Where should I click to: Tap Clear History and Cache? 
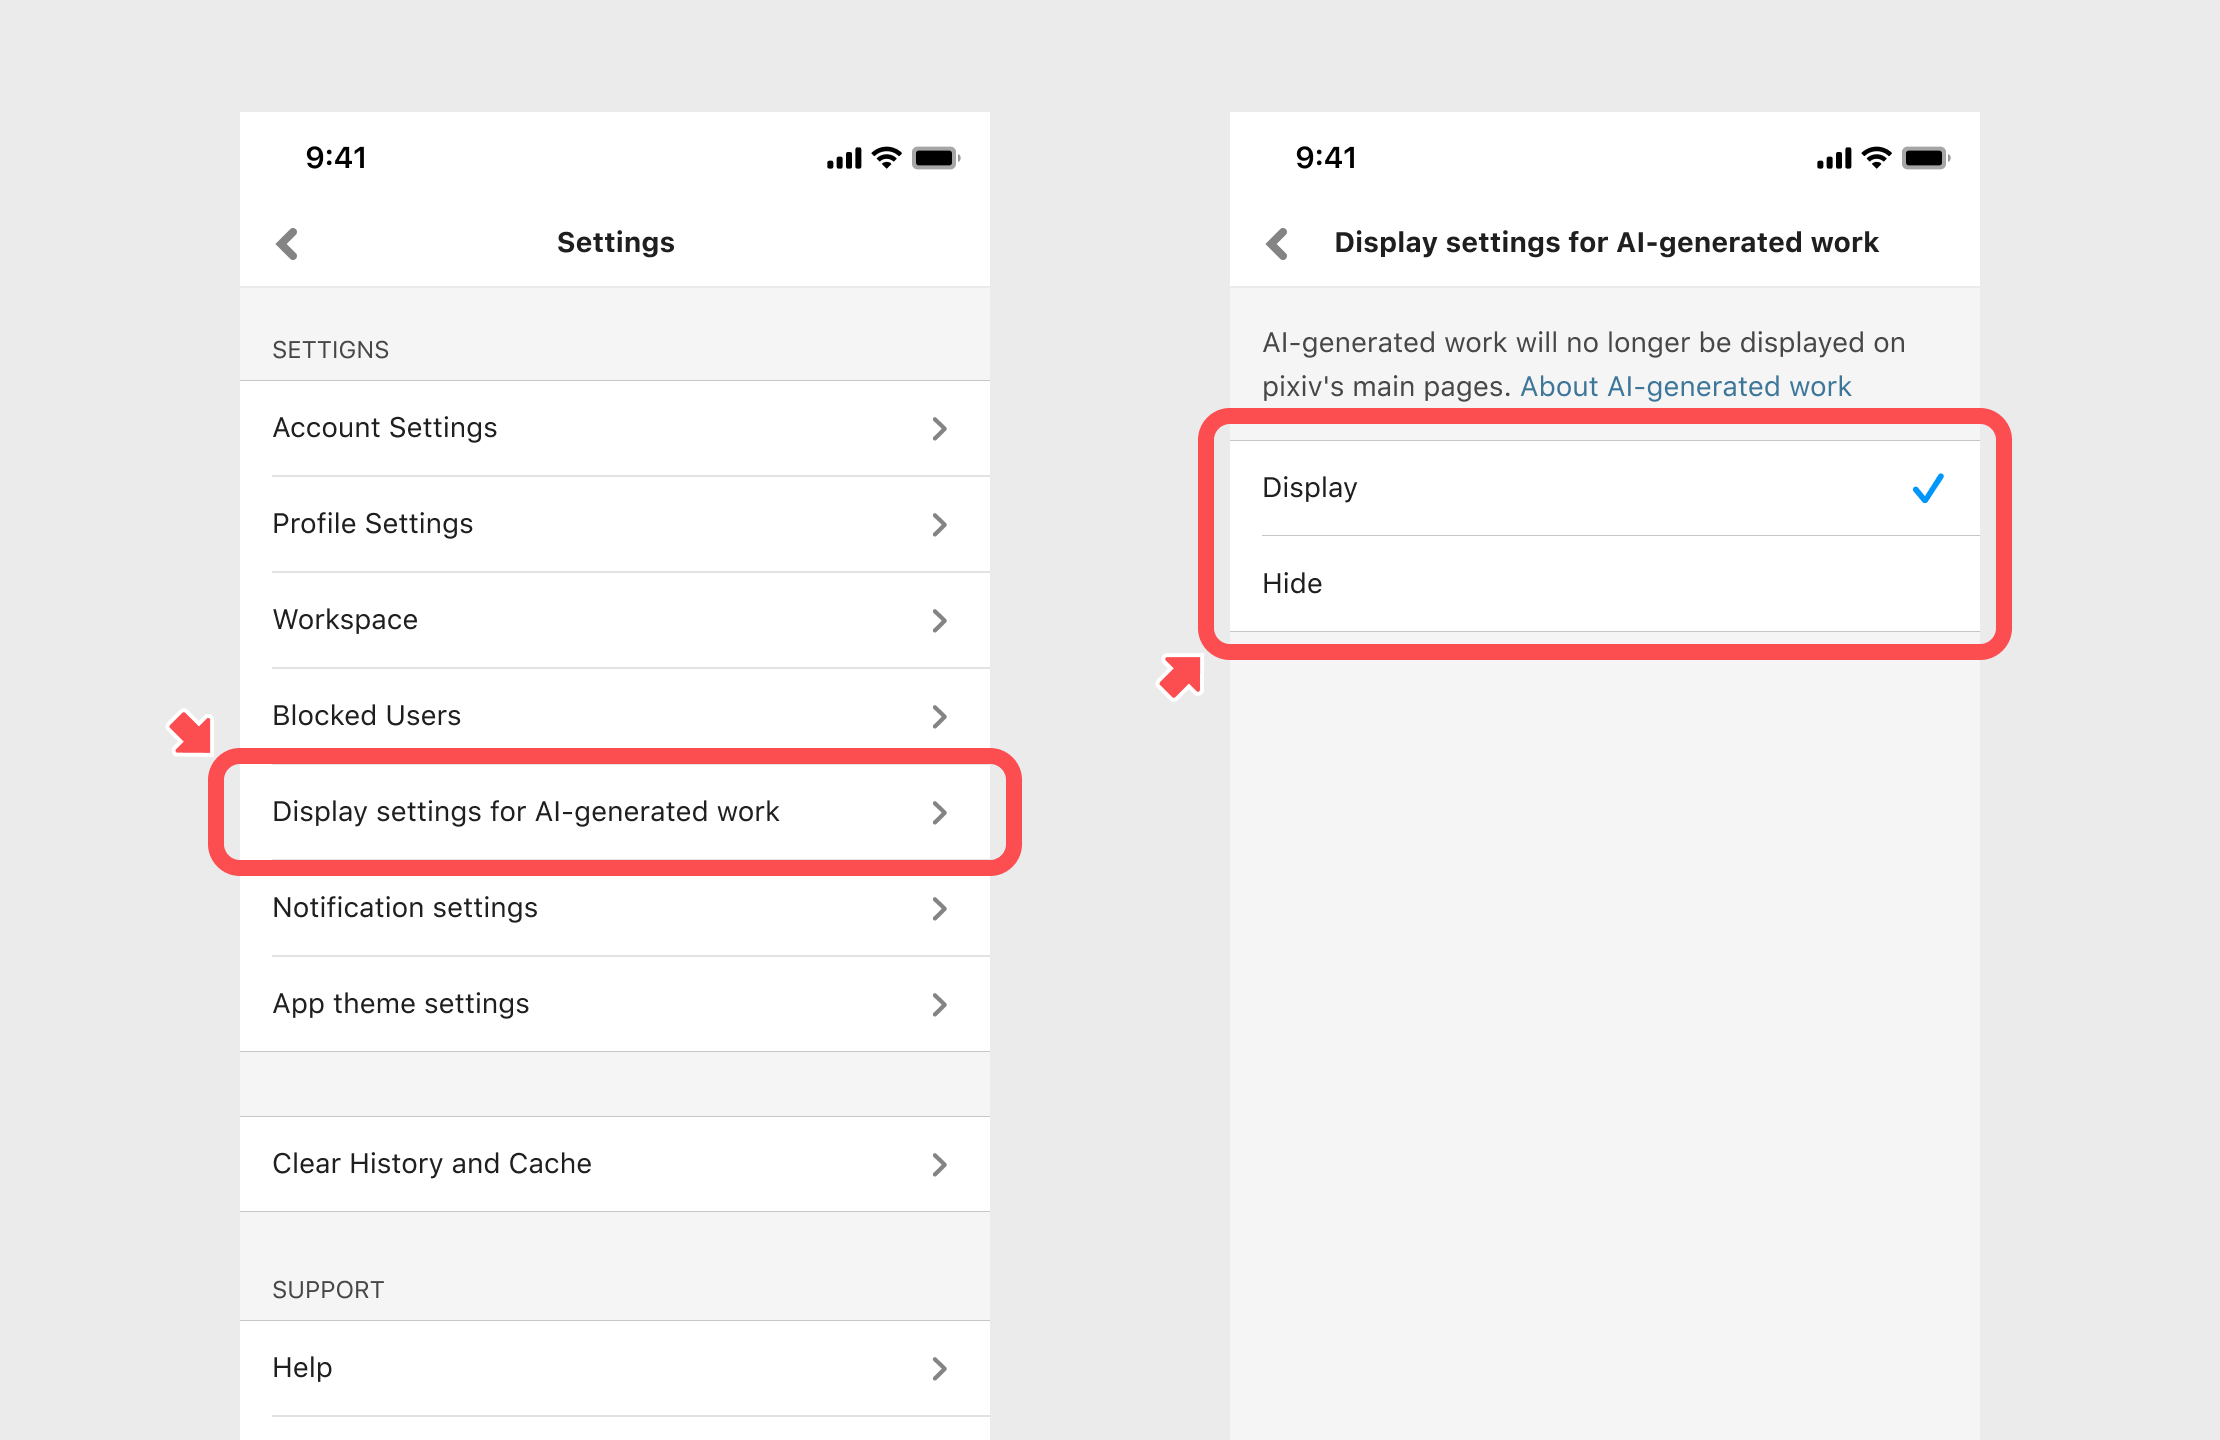coord(615,1164)
